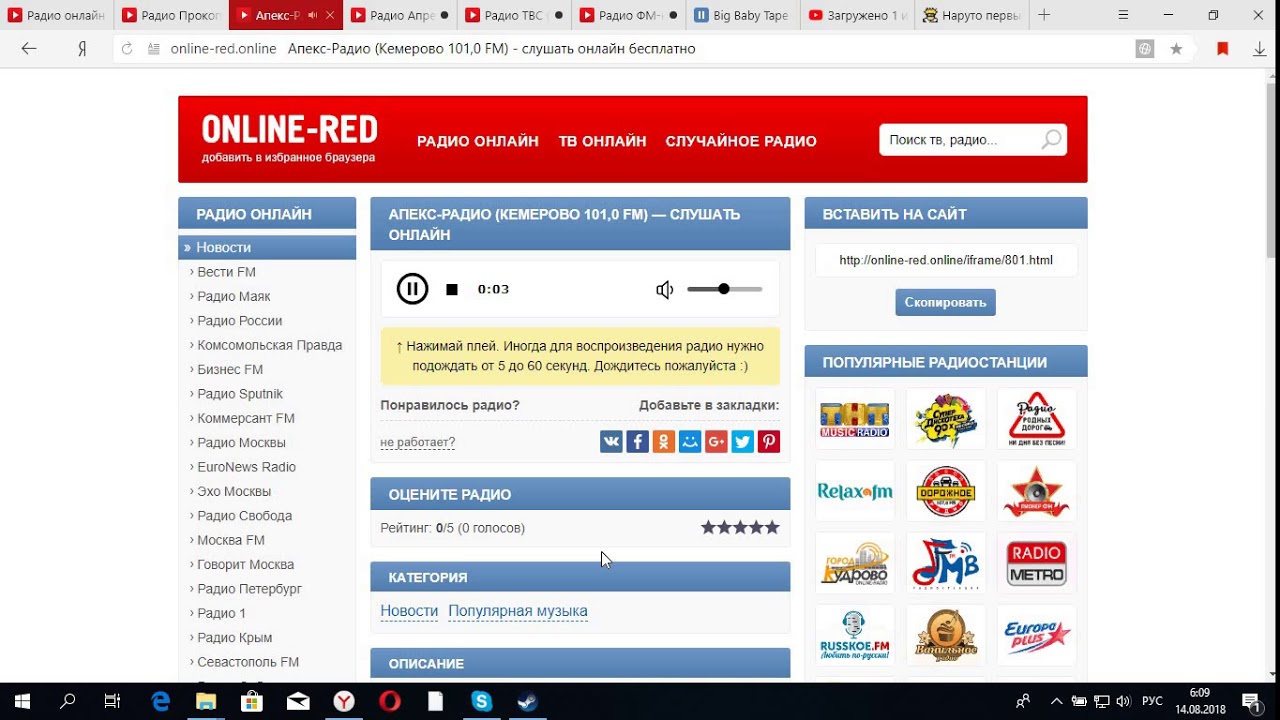
Task: Open a new browser tab
Action: click(1044, 15)
